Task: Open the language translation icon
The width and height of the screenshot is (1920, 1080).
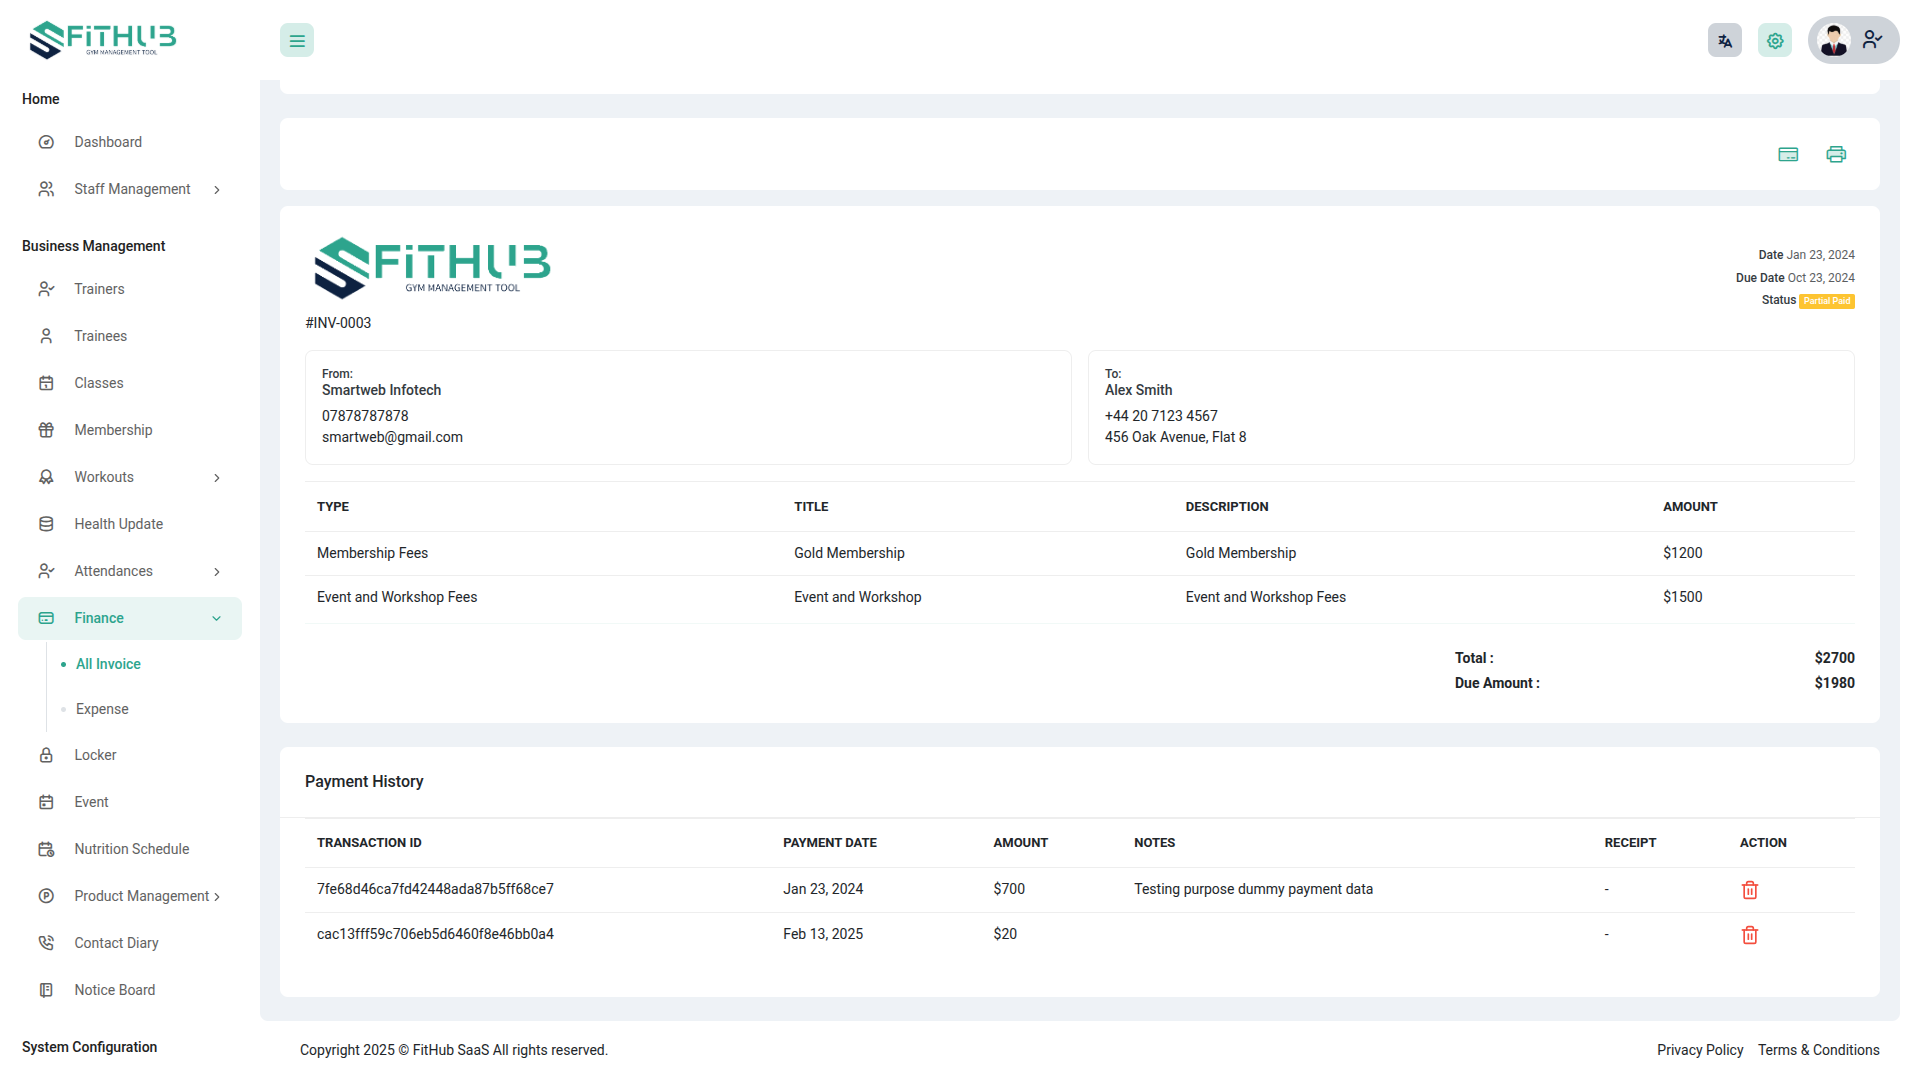Action: 1724,41
